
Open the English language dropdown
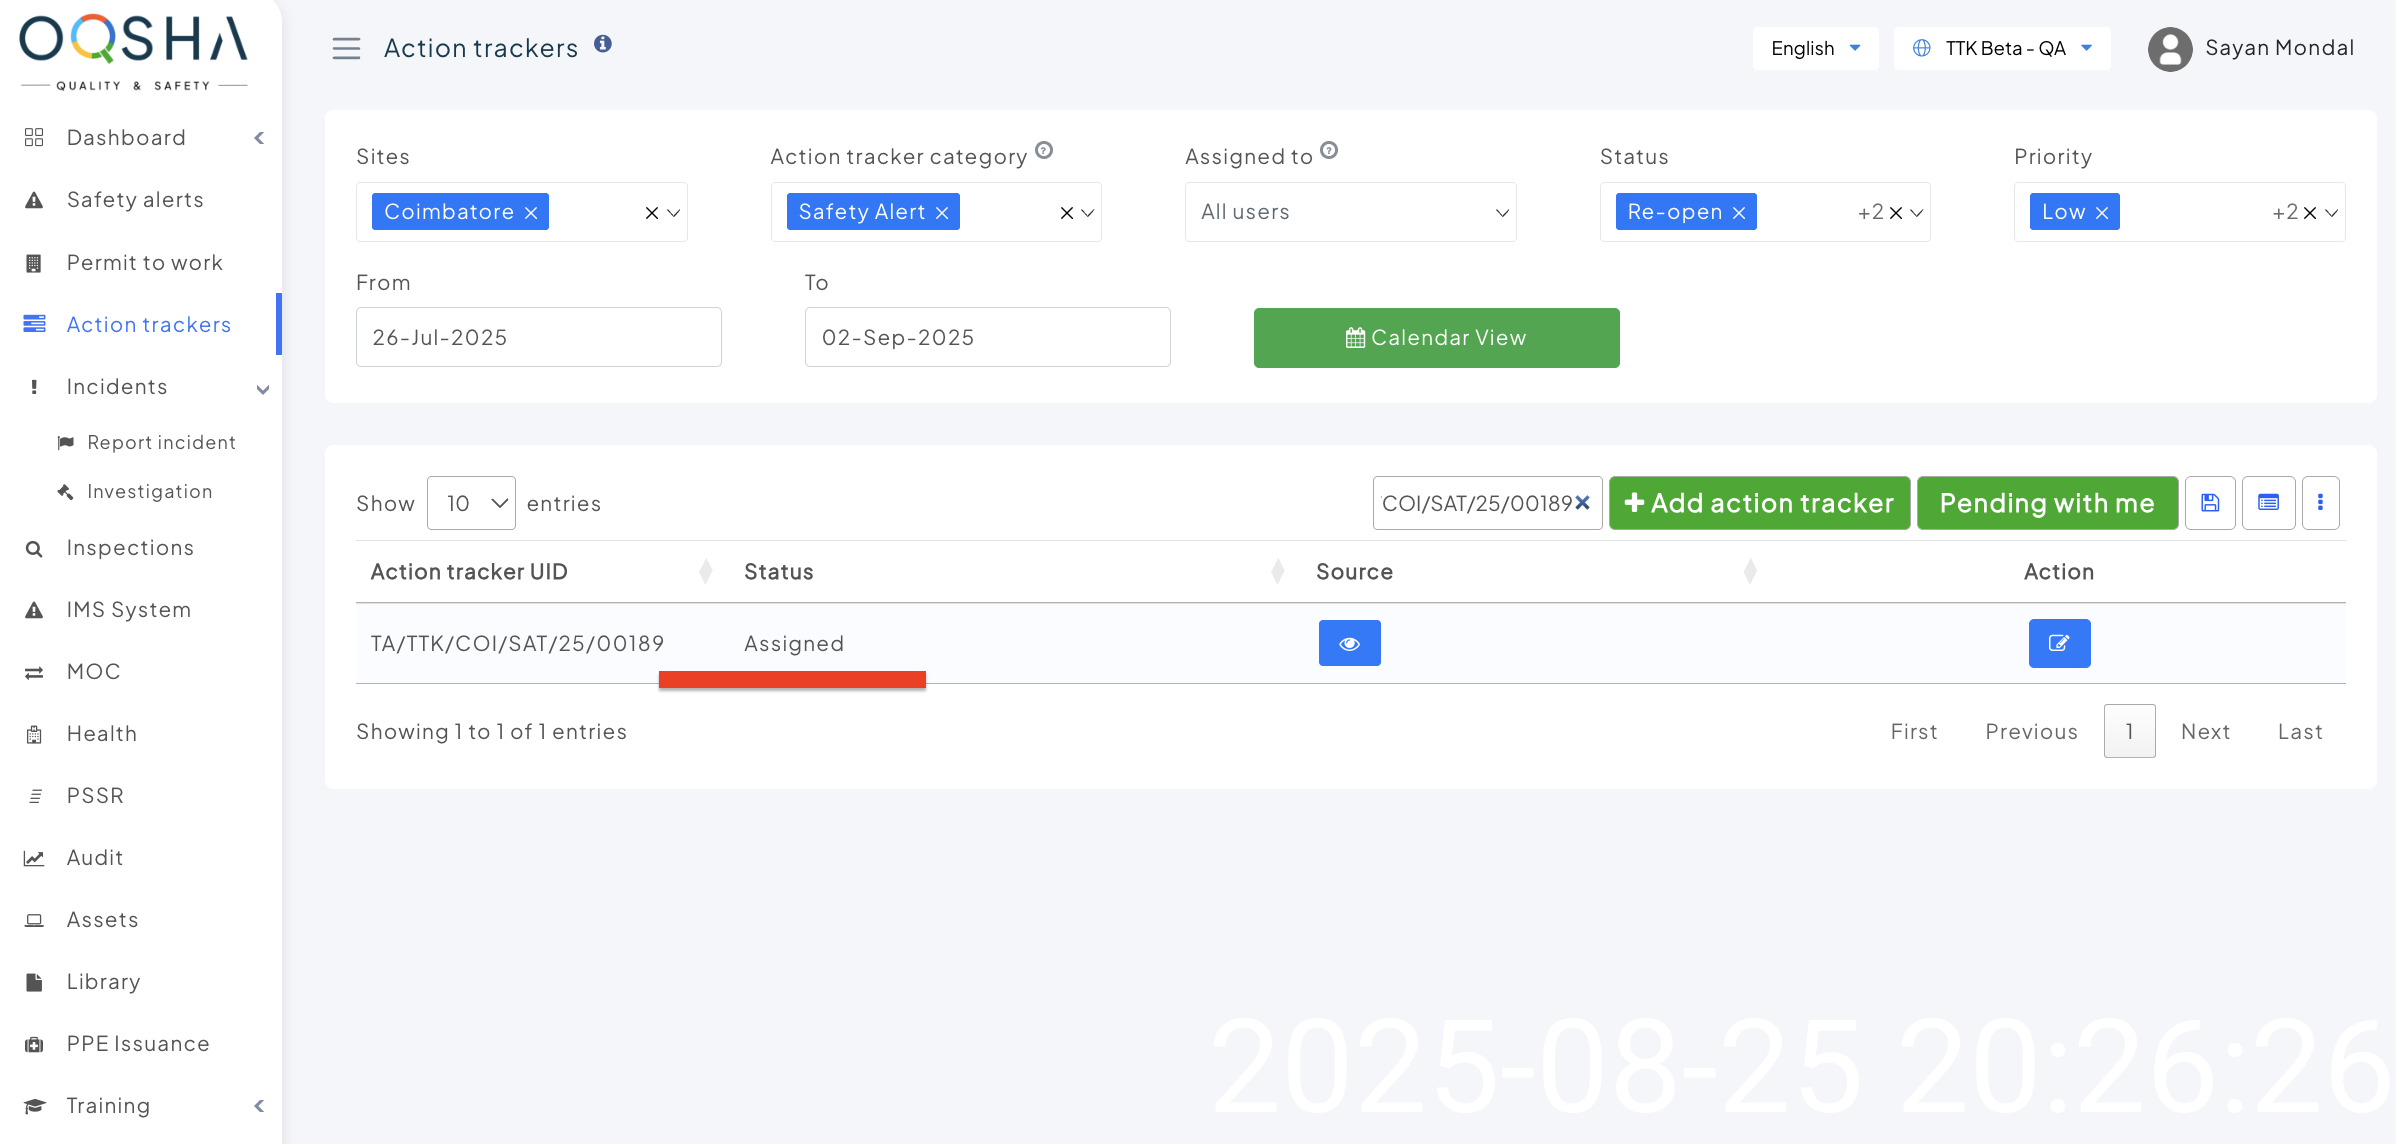1815,48
